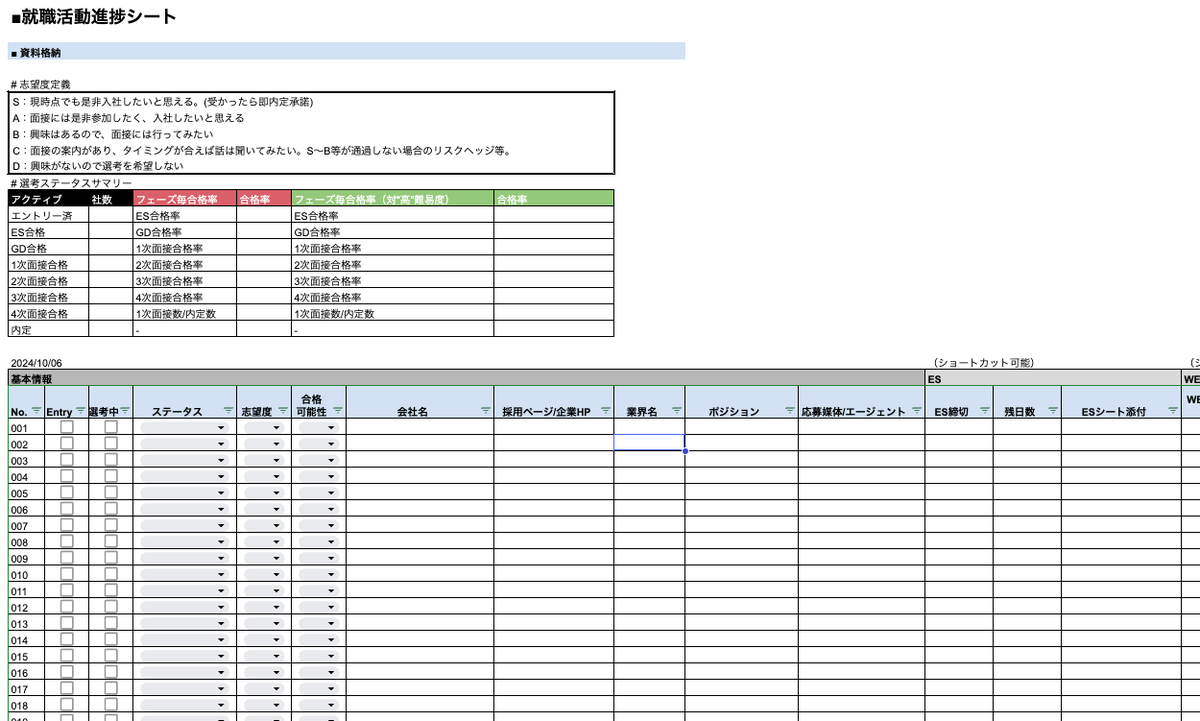
Task: Open the filter icon on the 採用ページ/企業HP column
Action: (x=606, y=411)
